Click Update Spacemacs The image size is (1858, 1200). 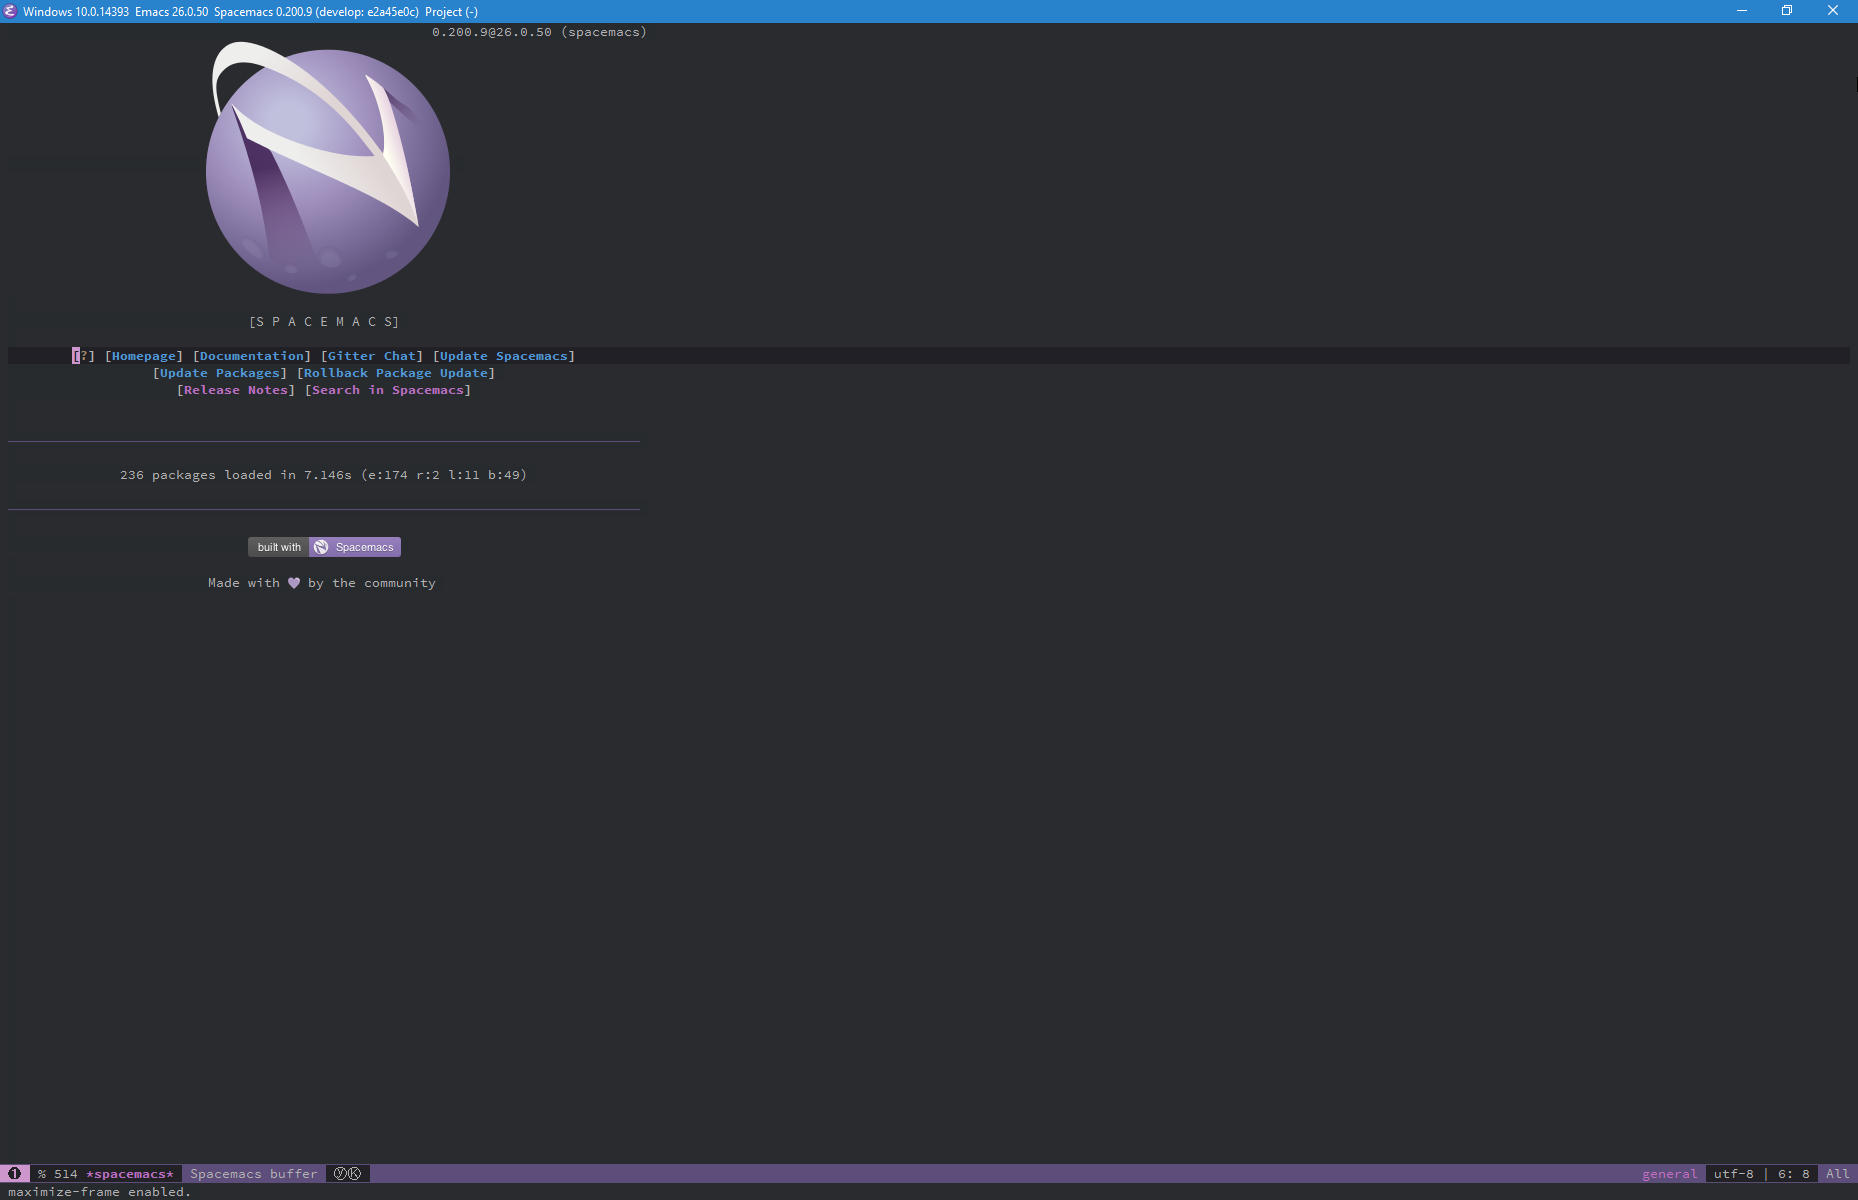pyautogui.click(x=503, y=355)
